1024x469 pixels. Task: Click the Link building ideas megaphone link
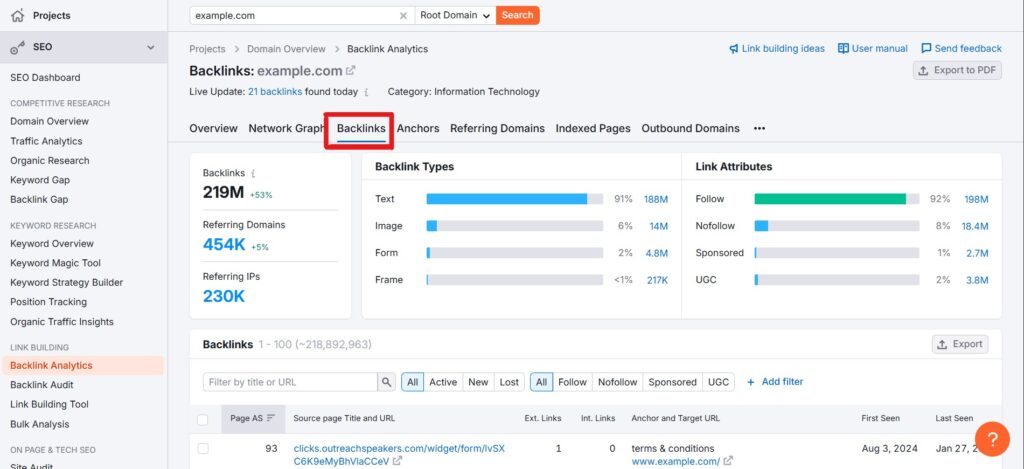pyautogui.click(x=776, y=48)
